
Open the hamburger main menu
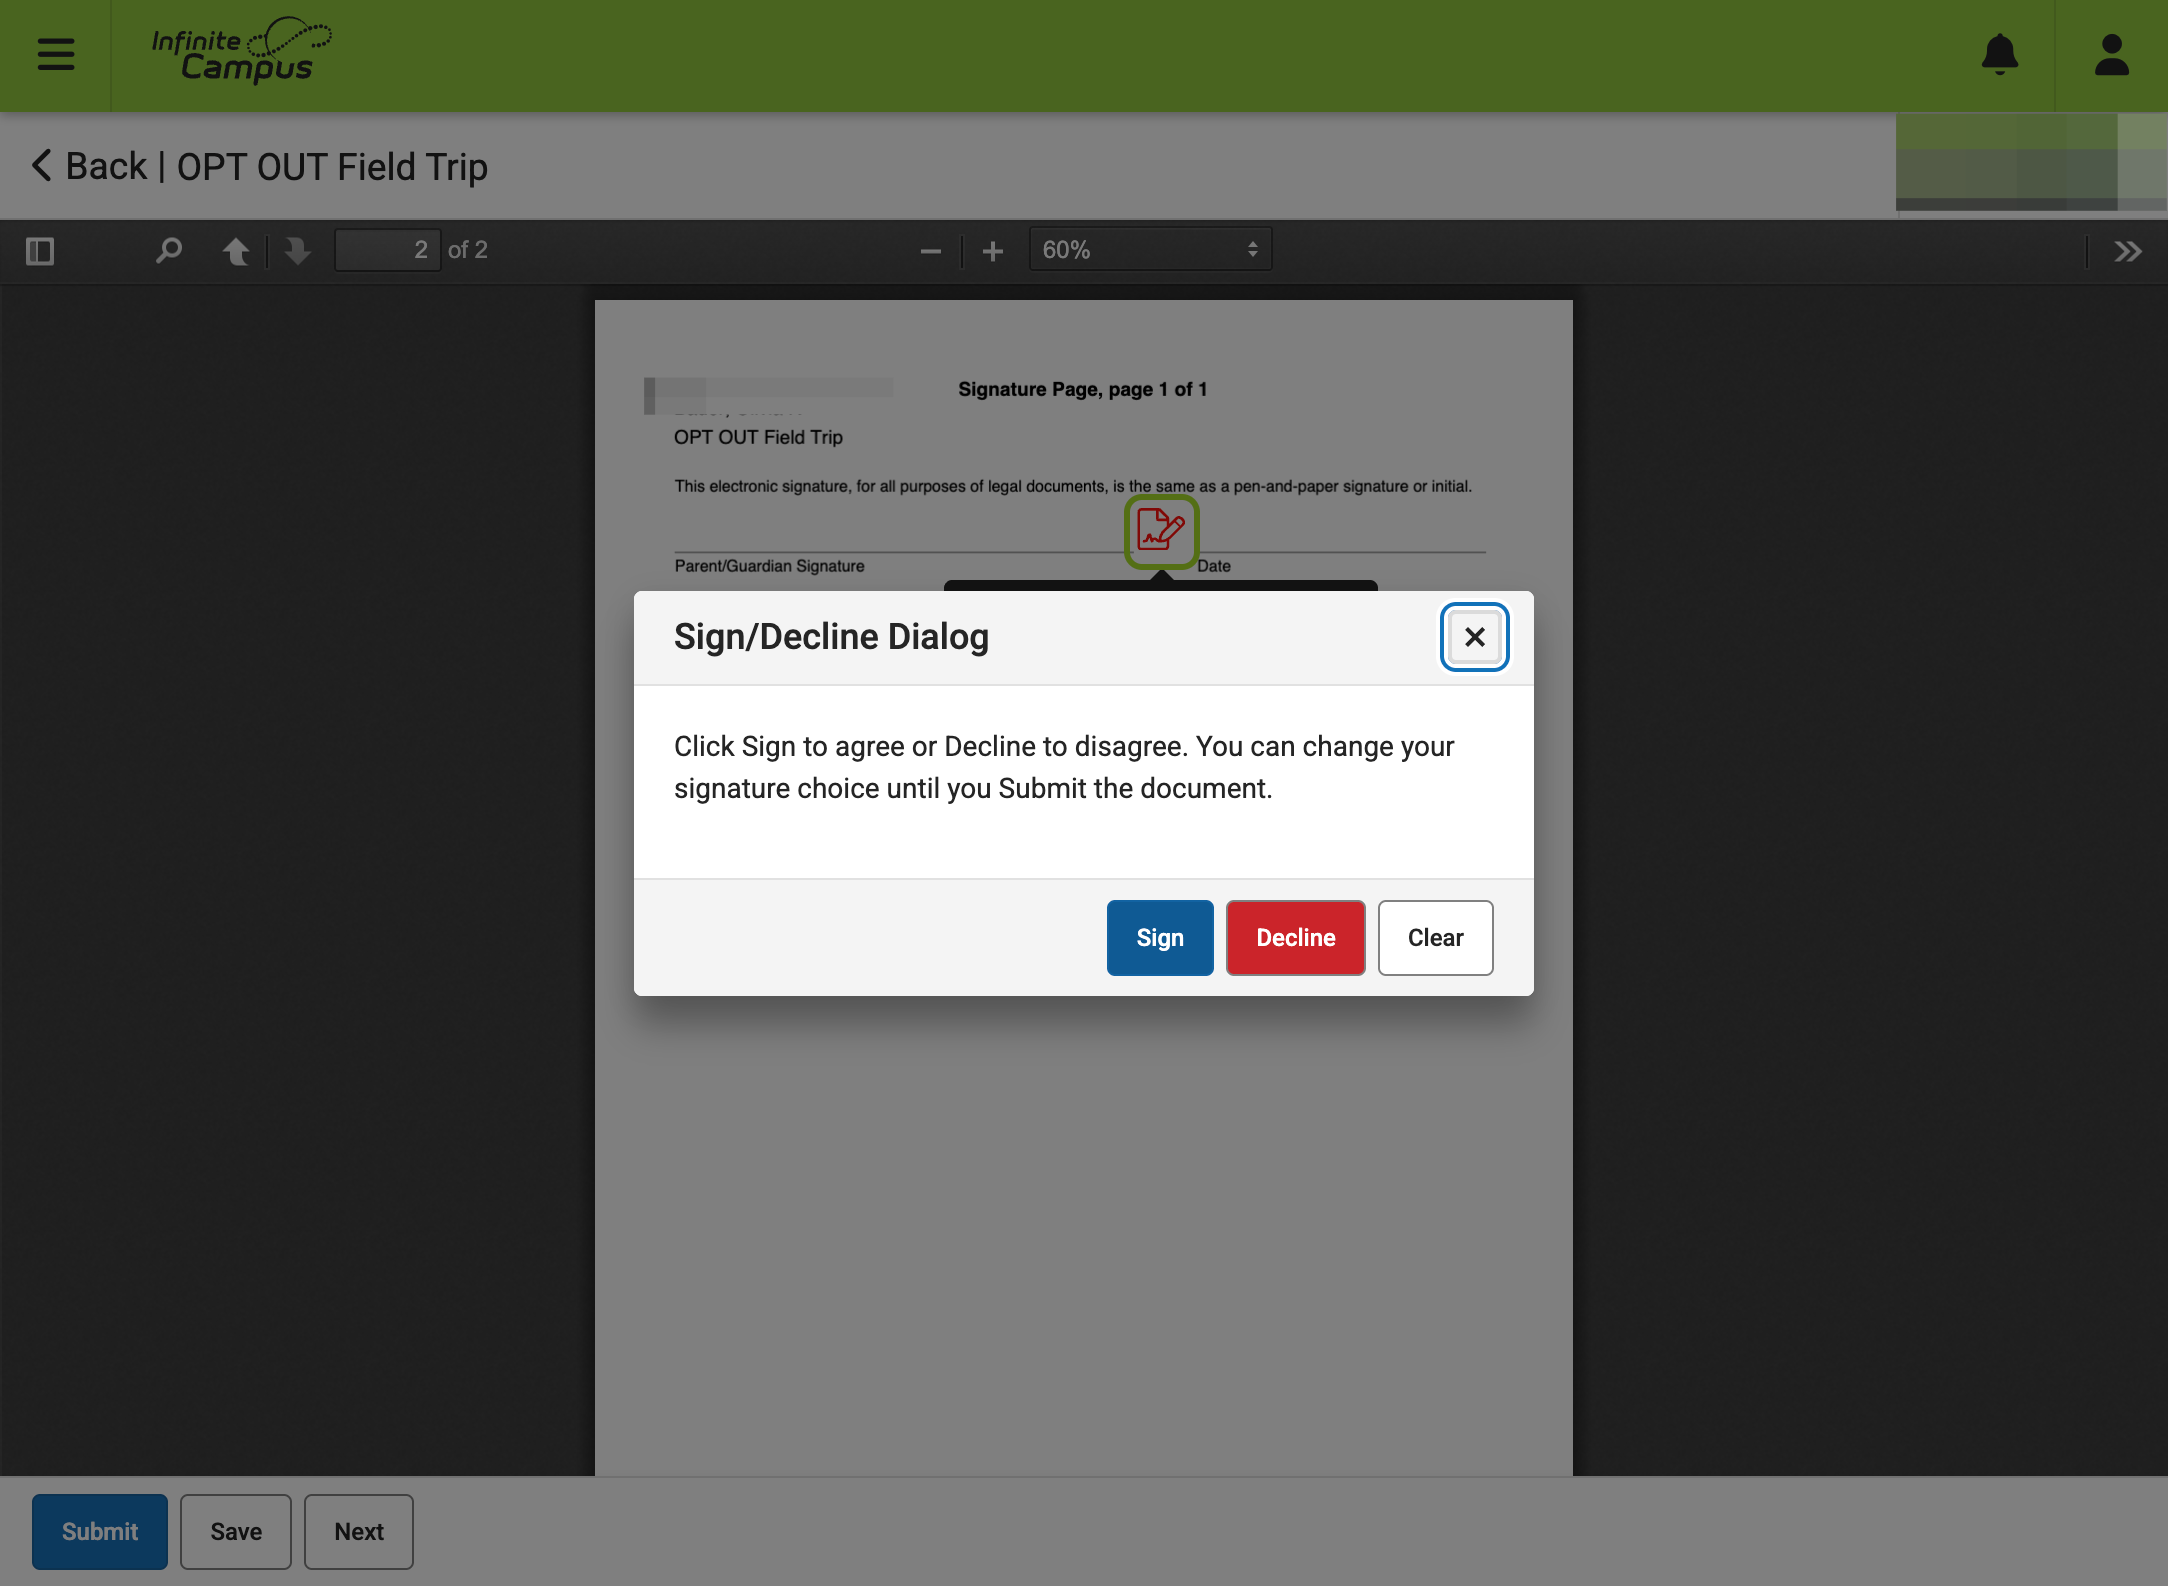pyautogui.click(x=56, y=54)
